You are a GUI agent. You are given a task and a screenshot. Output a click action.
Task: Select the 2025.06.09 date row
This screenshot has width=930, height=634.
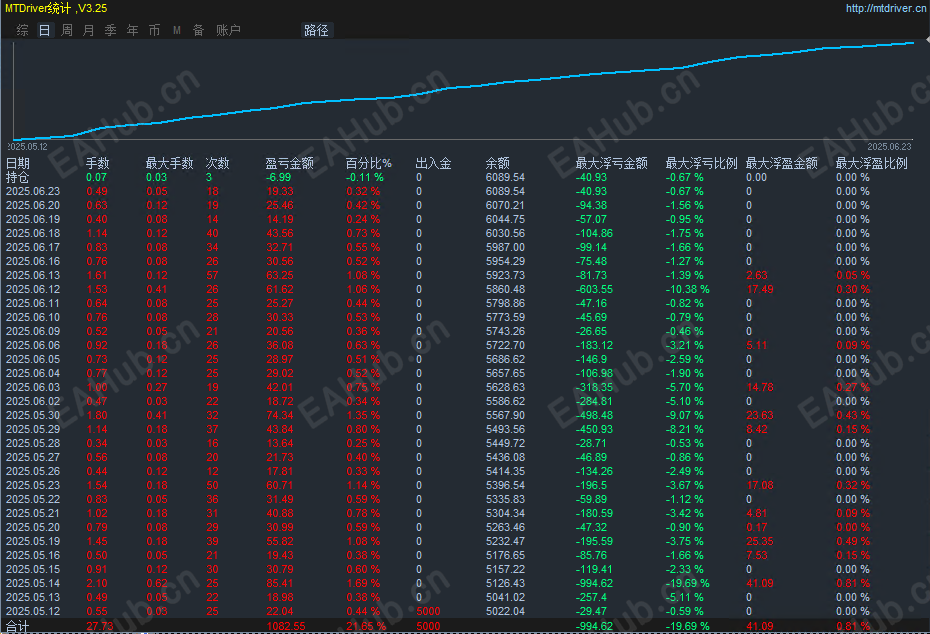[33, 331]
